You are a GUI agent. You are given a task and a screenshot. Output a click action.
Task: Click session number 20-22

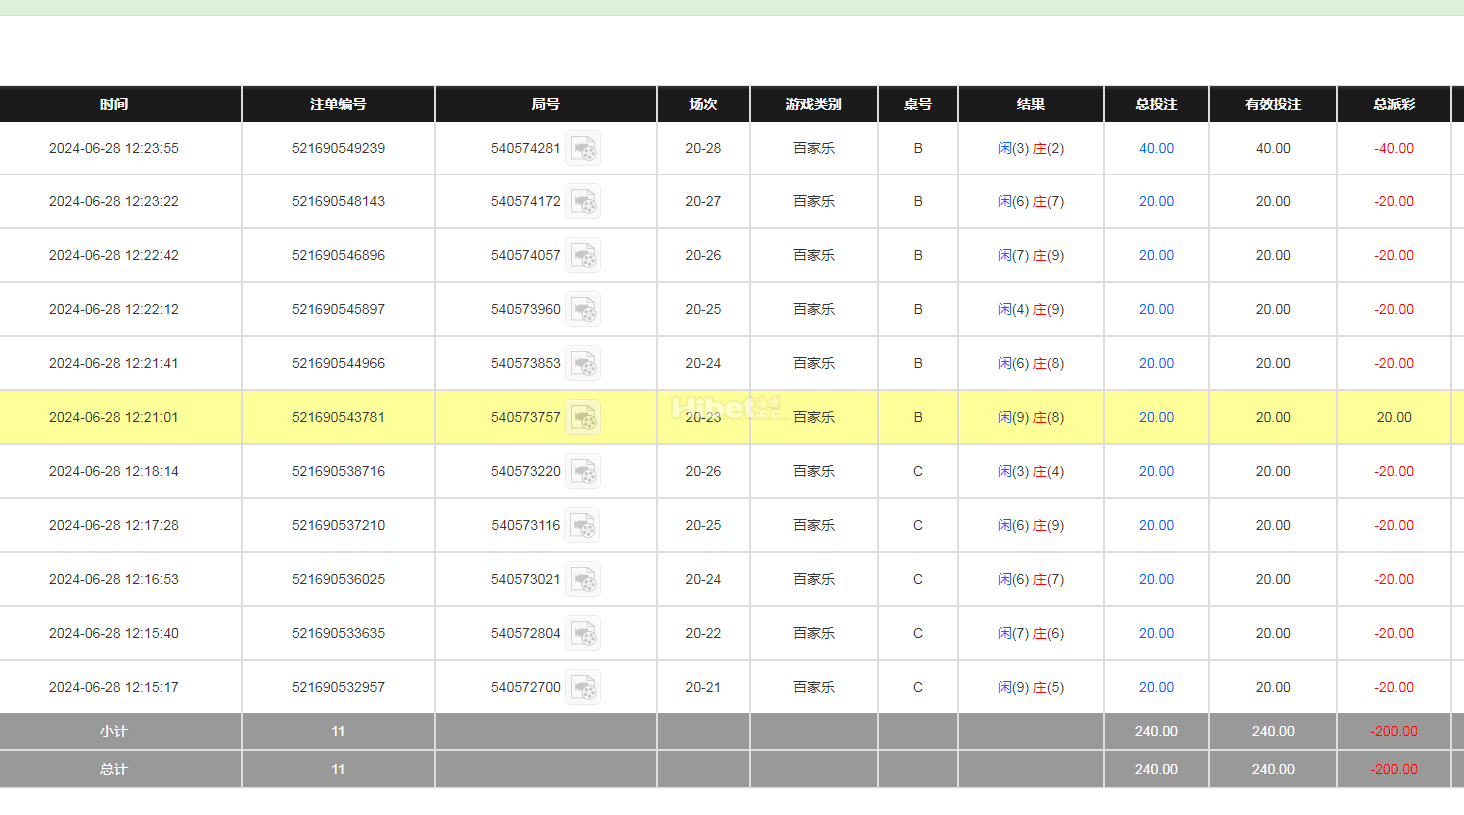(x=703, y=633)
